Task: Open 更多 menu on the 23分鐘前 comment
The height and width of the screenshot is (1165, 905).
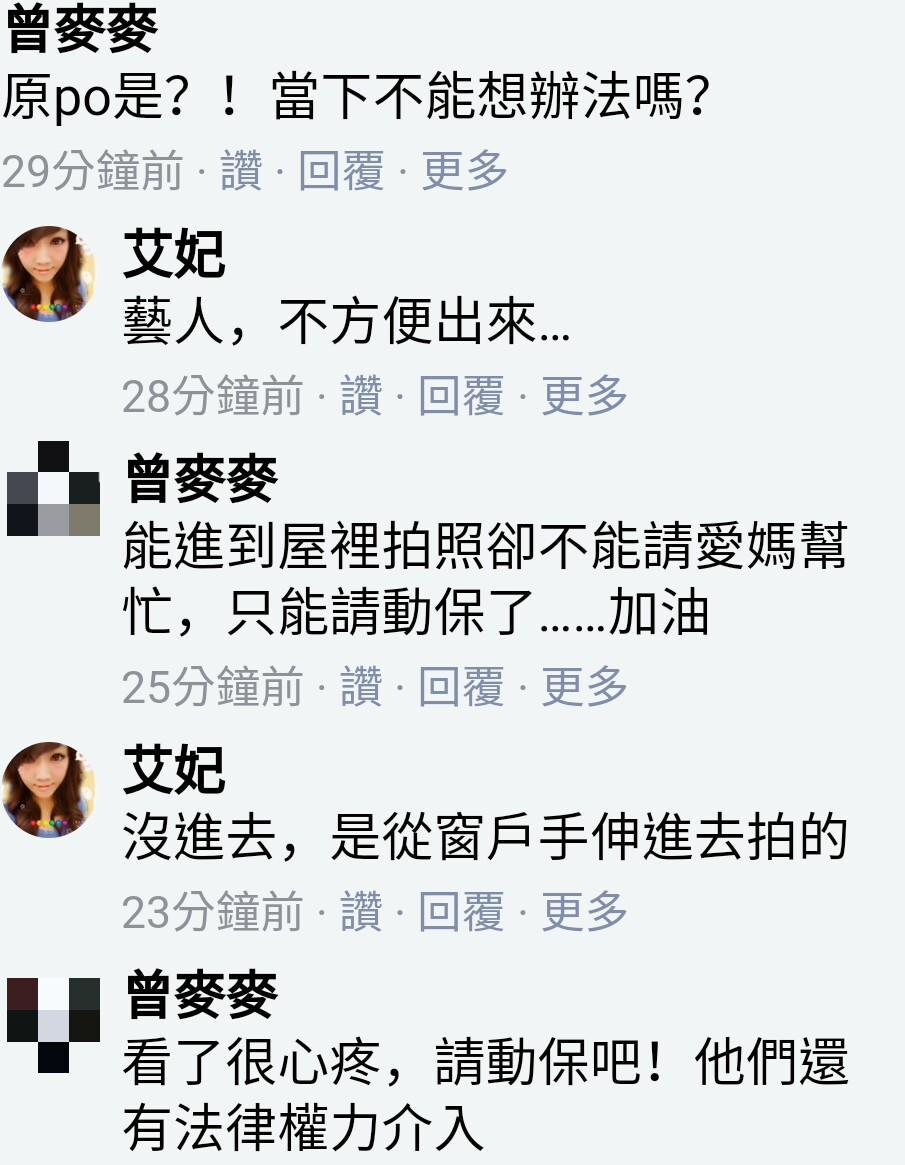Action: pos(584,911)
